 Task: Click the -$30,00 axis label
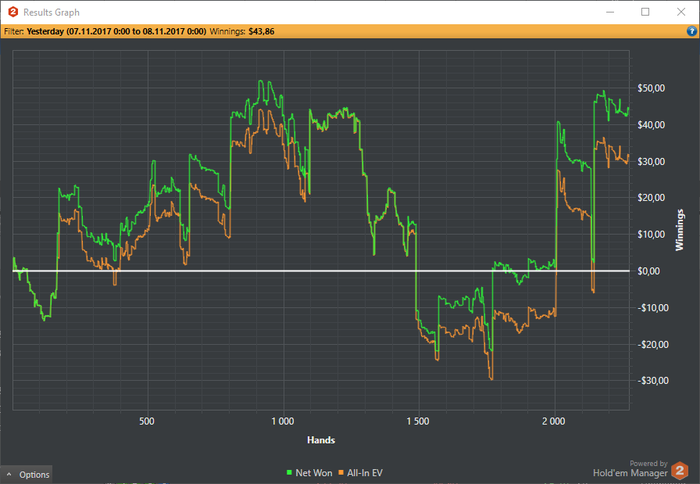click(653, 381)
